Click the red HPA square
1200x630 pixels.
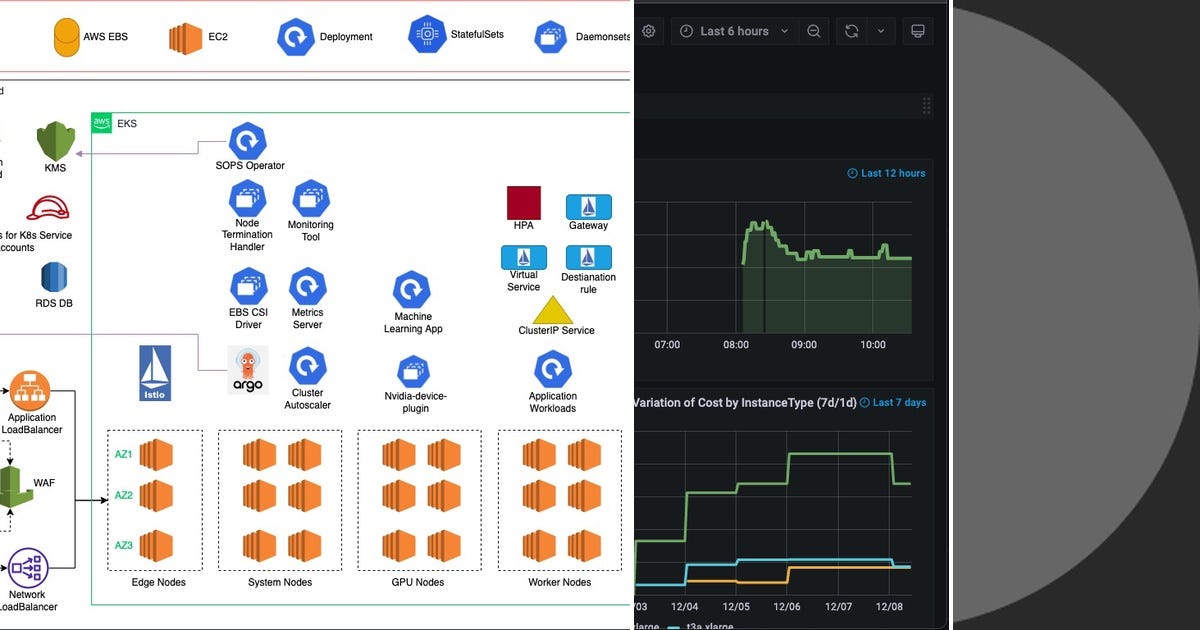524,203
